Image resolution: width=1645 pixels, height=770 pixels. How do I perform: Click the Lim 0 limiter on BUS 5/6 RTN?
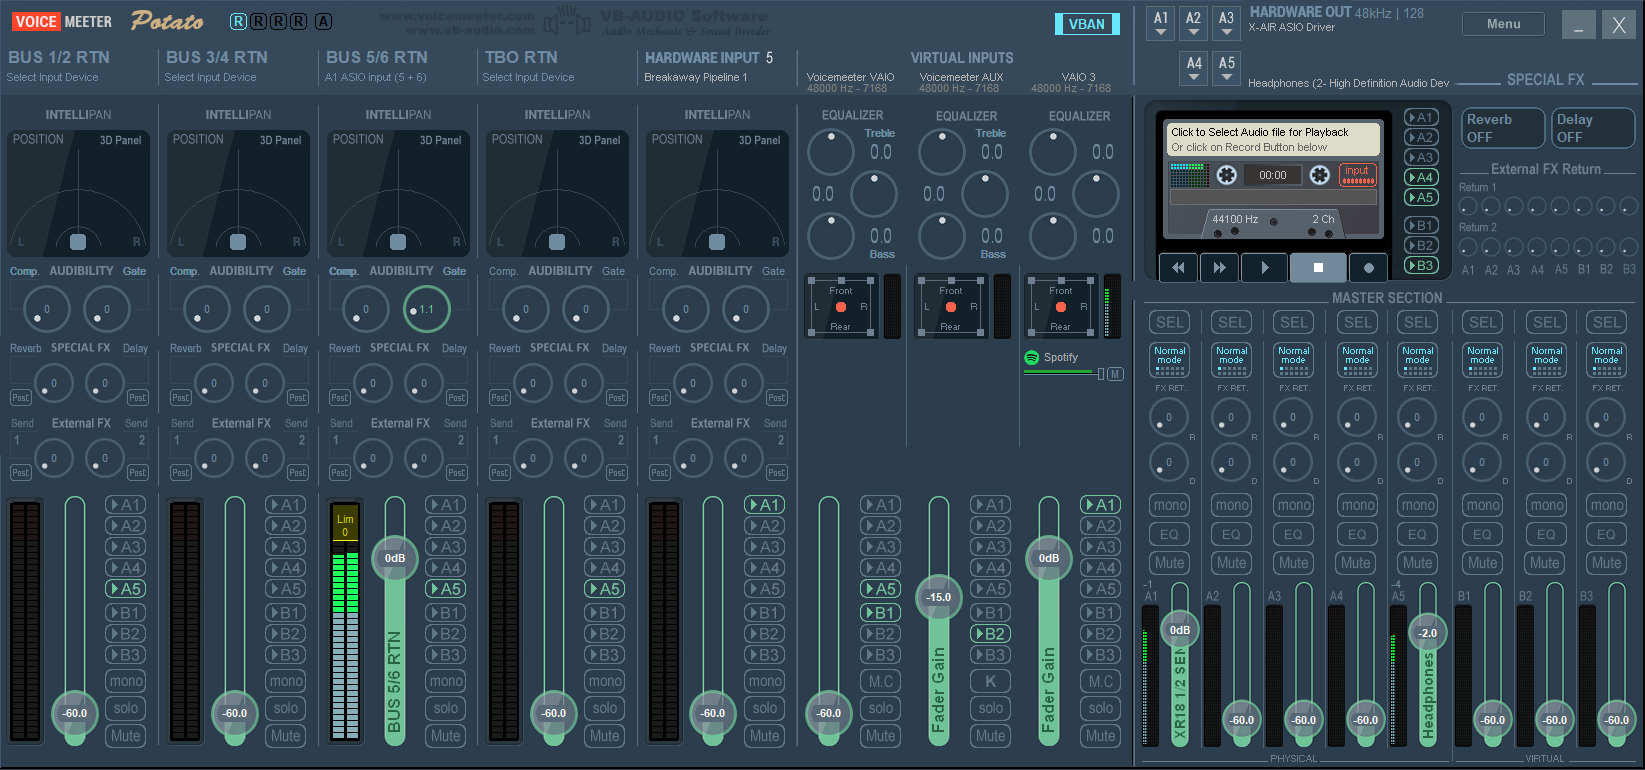345,524
